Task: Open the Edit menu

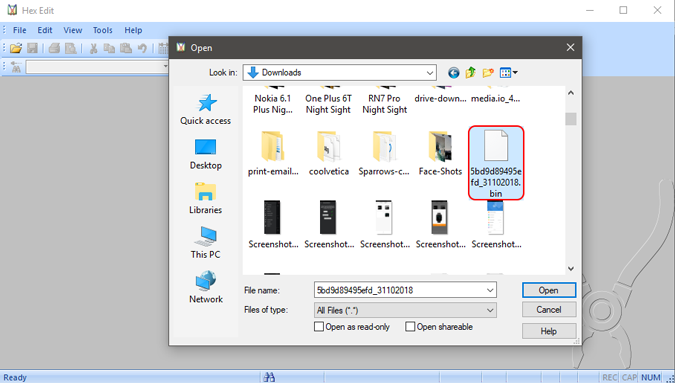Action: pyautogui.click(x=45, y=30)
